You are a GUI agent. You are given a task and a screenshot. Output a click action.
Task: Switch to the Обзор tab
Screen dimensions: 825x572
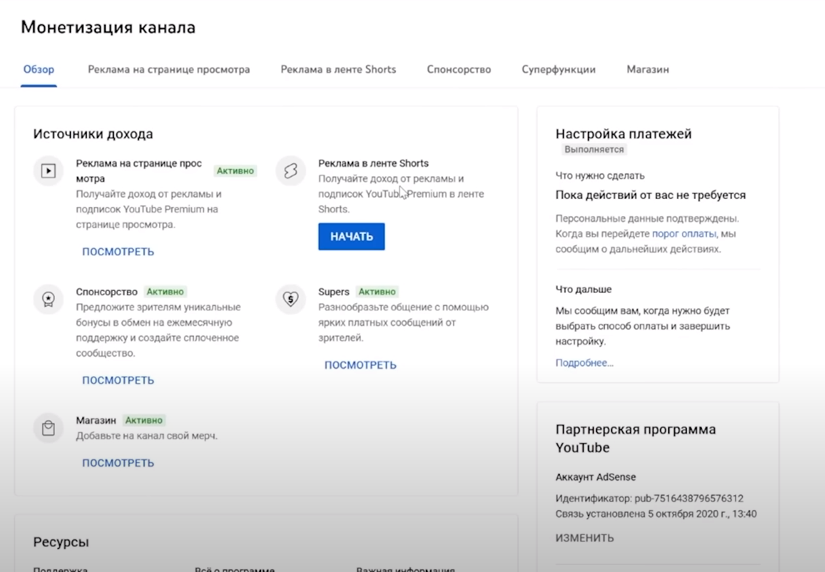point(39,69)
